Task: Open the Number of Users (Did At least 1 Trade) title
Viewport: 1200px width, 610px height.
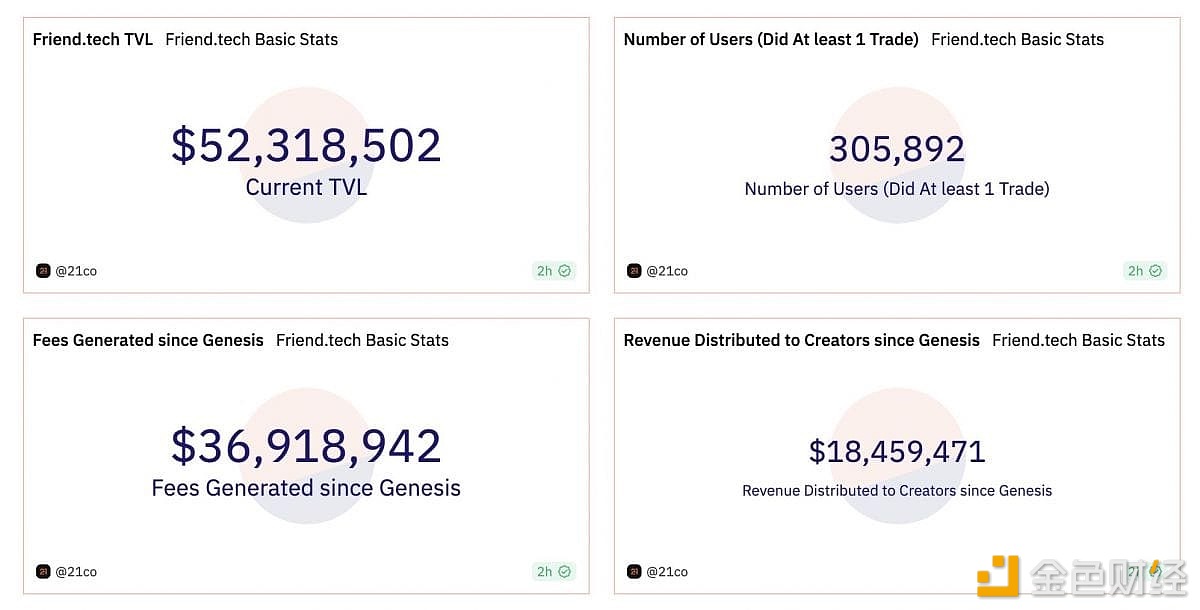Action: coord(771,40)
